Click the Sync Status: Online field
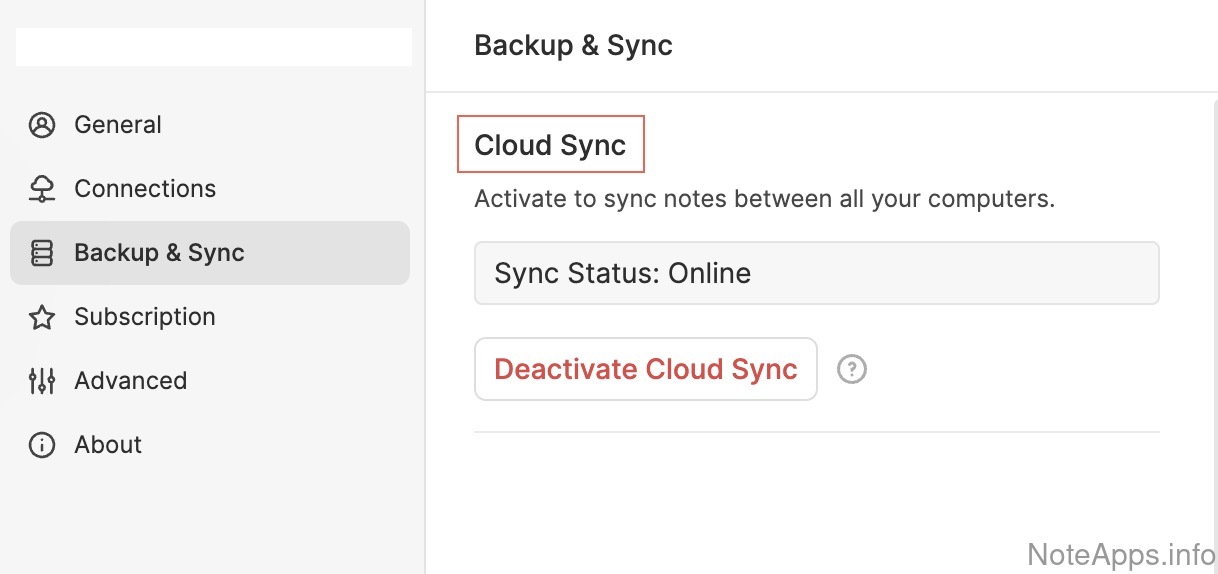Screen dimensions: 1218x574 coord(816,273)
